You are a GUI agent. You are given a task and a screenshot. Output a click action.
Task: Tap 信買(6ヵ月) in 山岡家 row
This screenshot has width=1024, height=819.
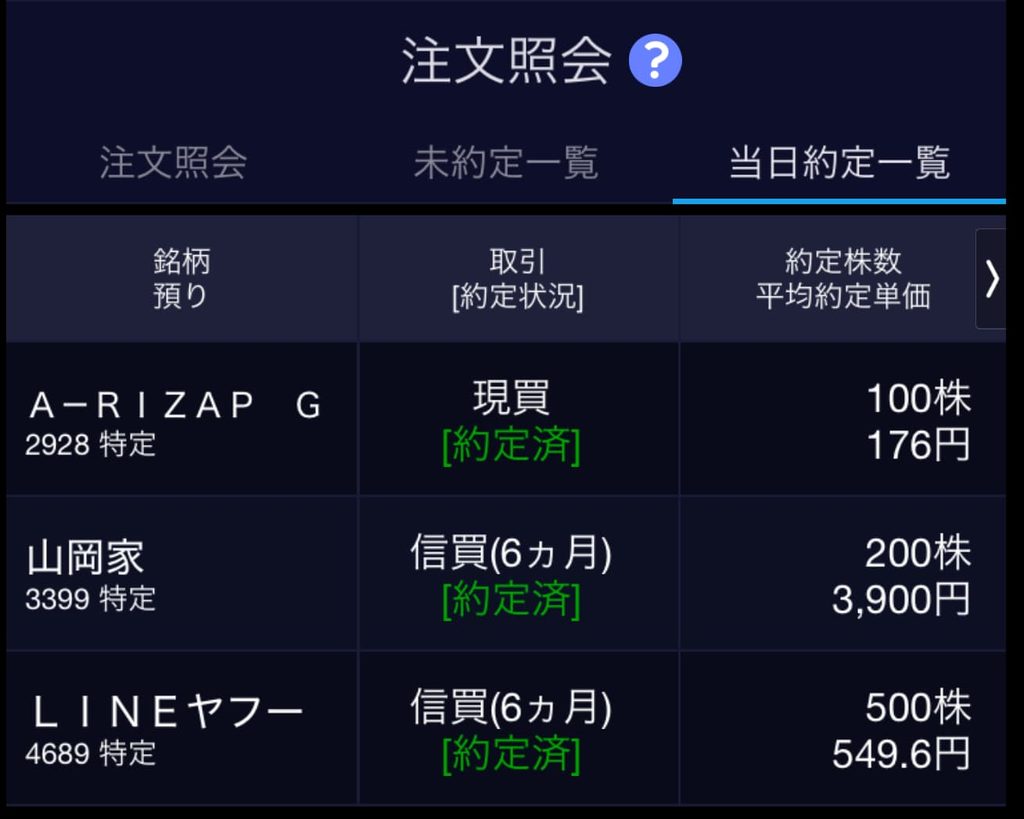point(511,552)
